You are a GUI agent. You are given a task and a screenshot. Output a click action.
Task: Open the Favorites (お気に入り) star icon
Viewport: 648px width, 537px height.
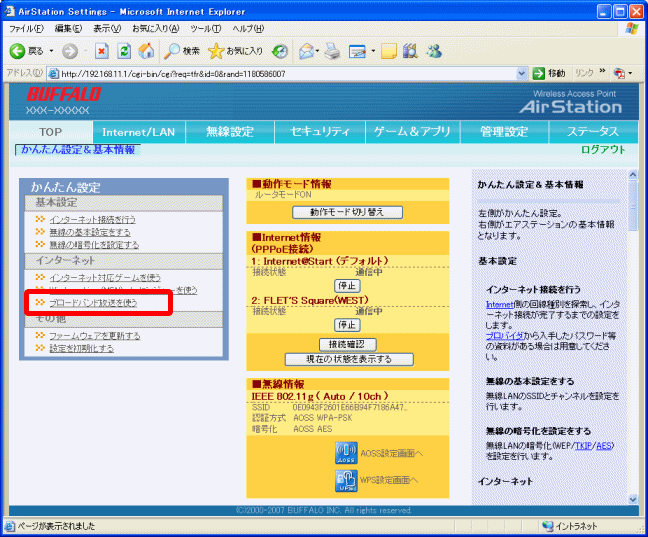pos(216,51)
